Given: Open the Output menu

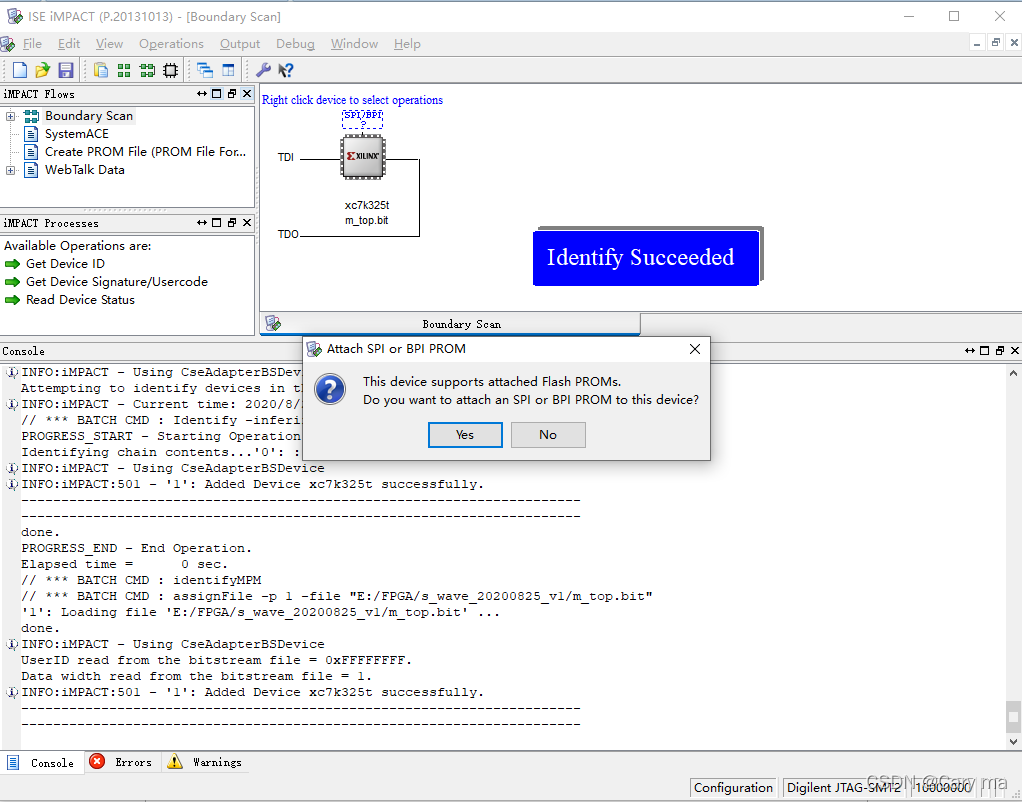Looking at the screenshot, I should point(240,44).
